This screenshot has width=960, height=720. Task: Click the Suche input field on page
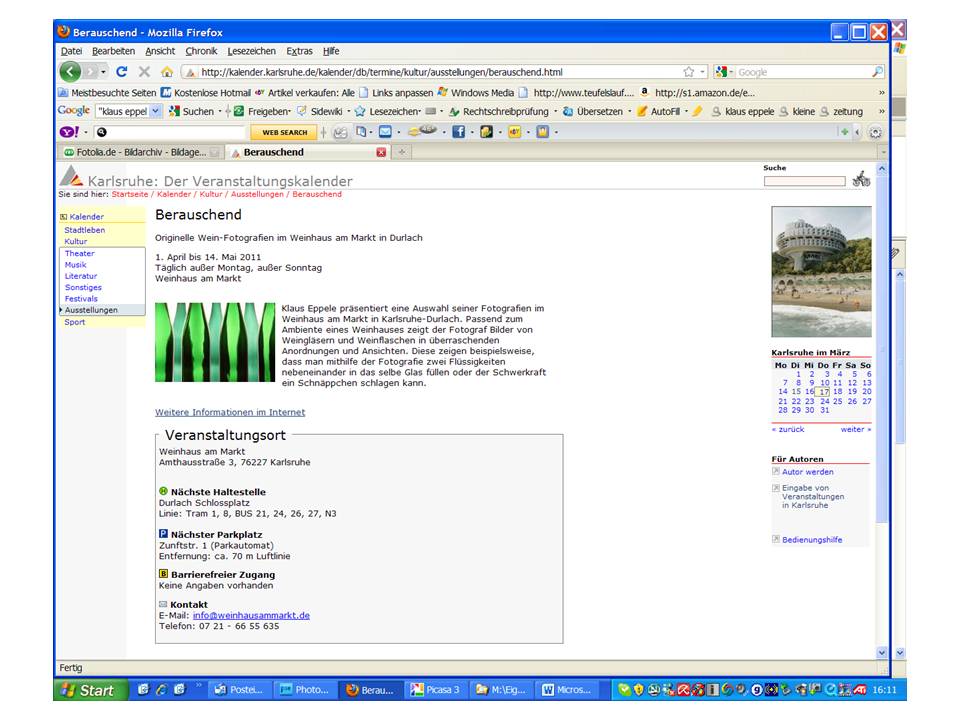coord(804,181)
